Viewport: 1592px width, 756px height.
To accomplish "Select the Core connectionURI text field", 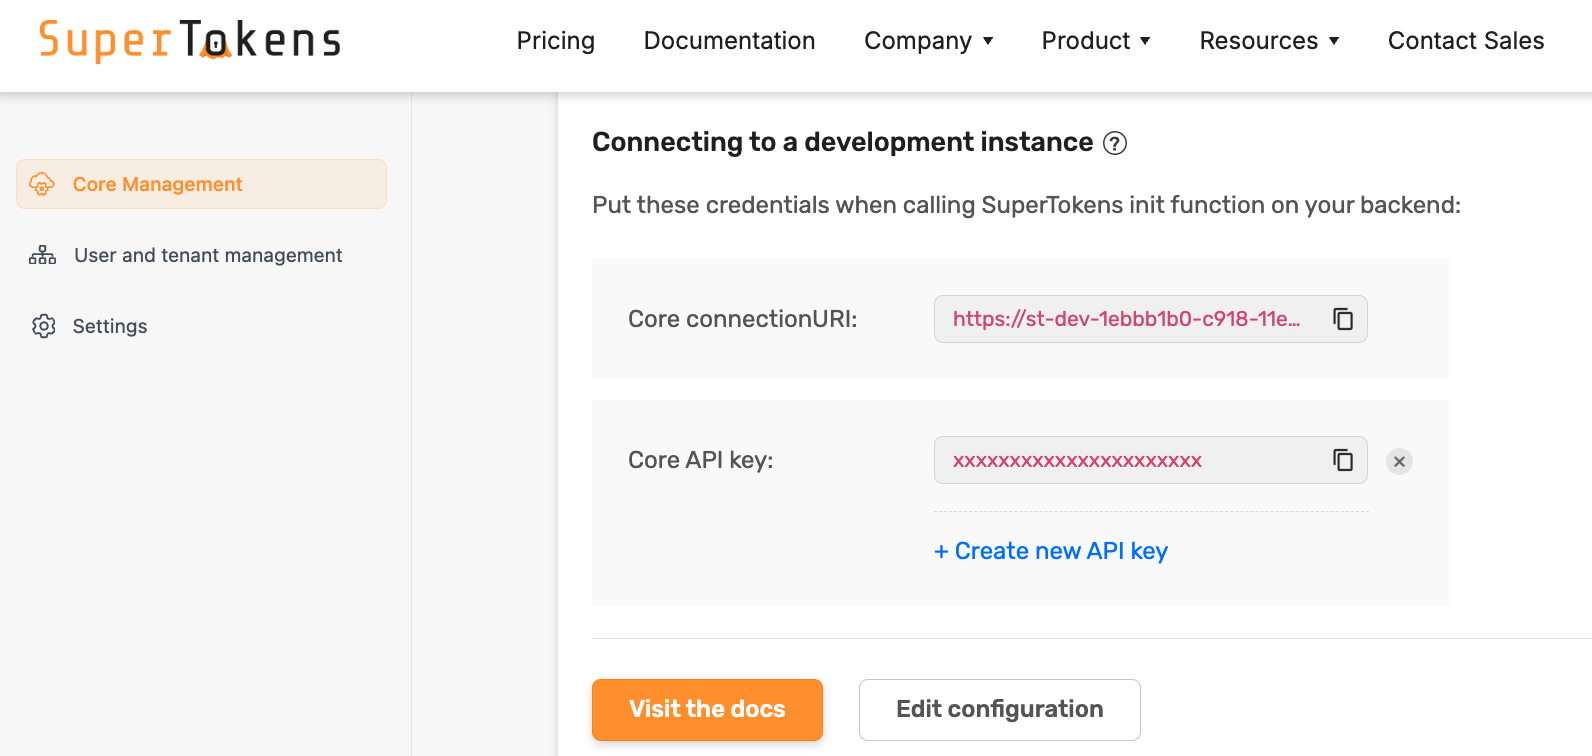I will (x=1125, y=319).
